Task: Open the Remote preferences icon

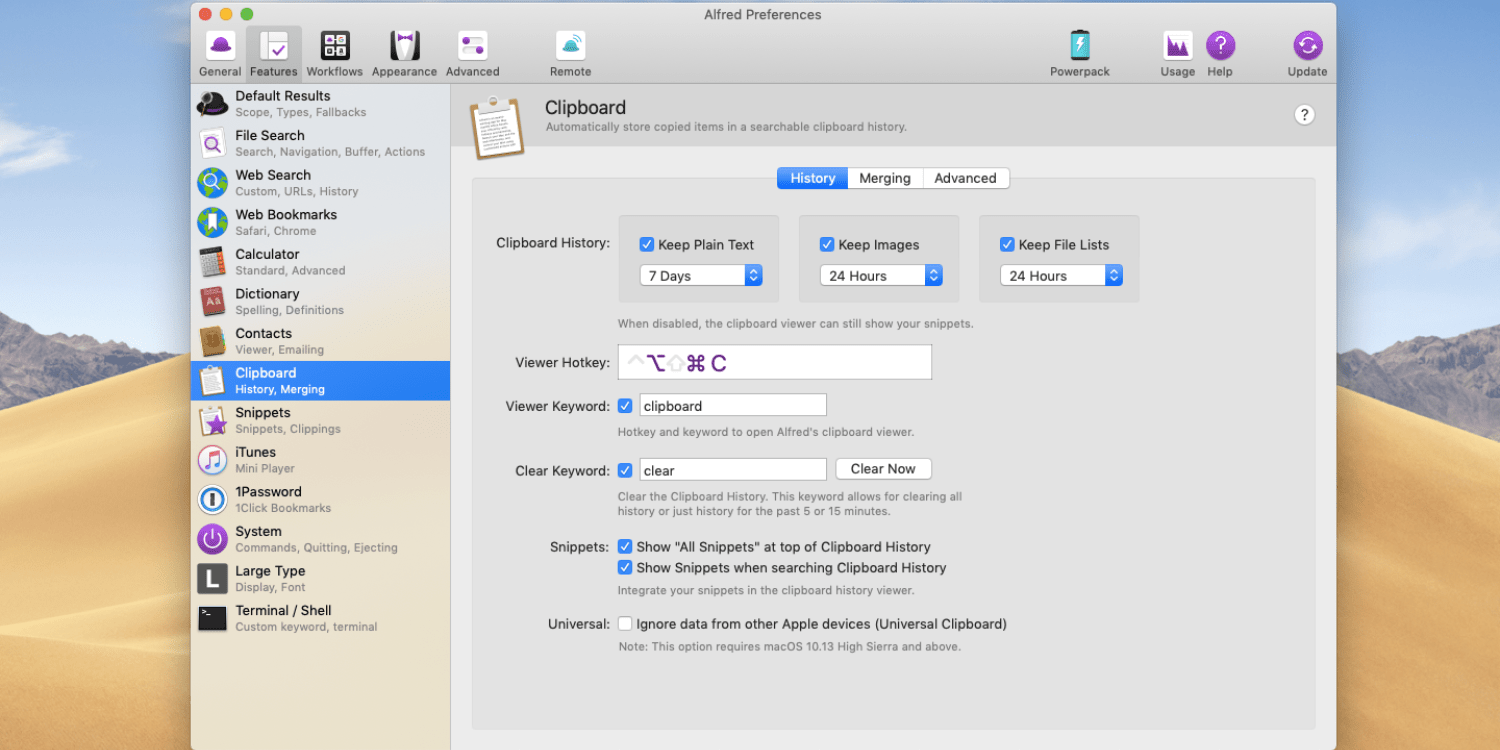Action: click(570, 44)
